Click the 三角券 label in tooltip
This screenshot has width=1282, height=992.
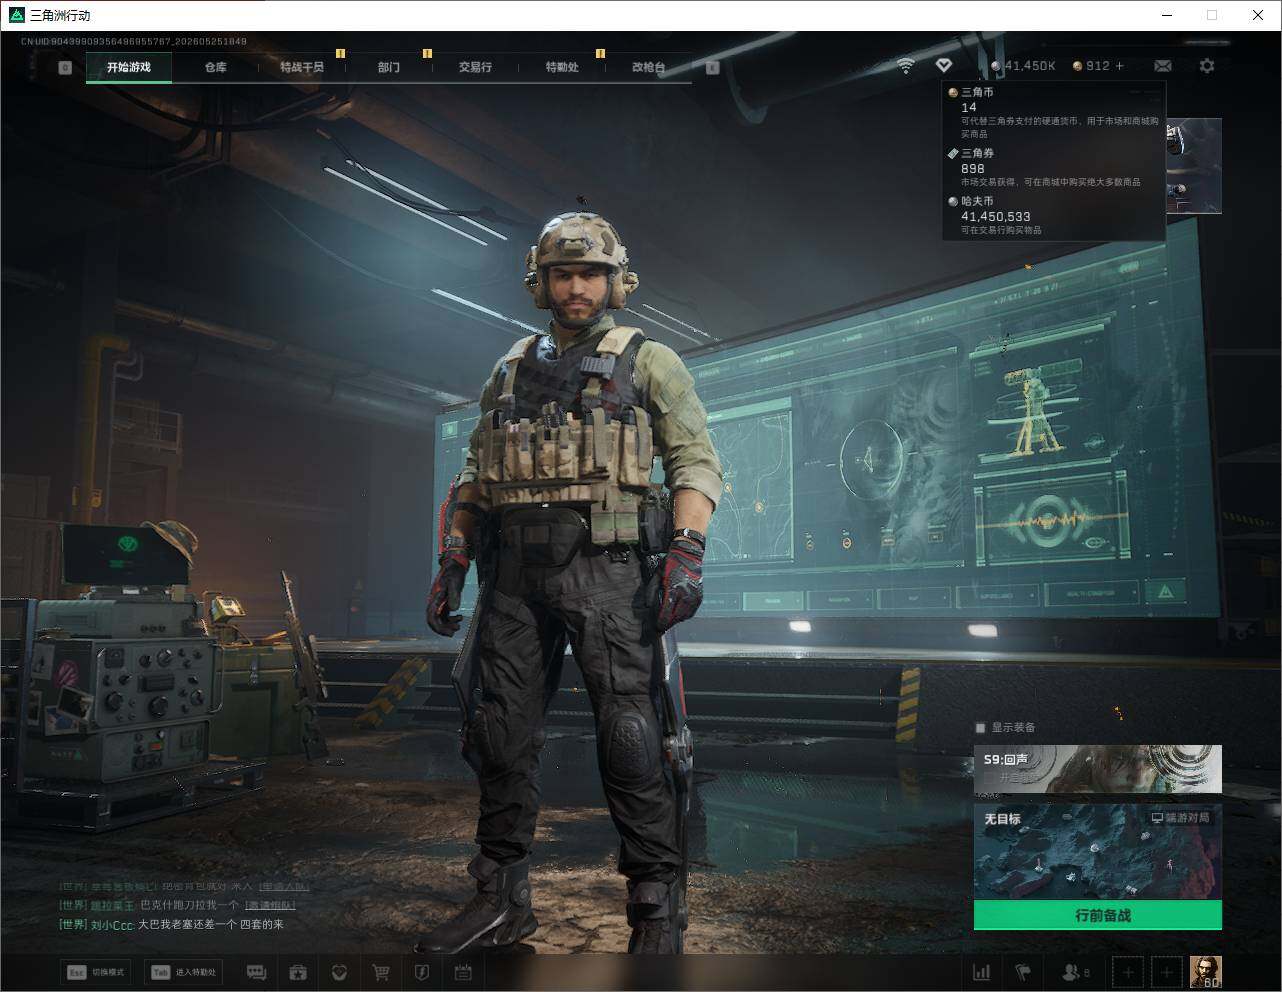point(977,153)
